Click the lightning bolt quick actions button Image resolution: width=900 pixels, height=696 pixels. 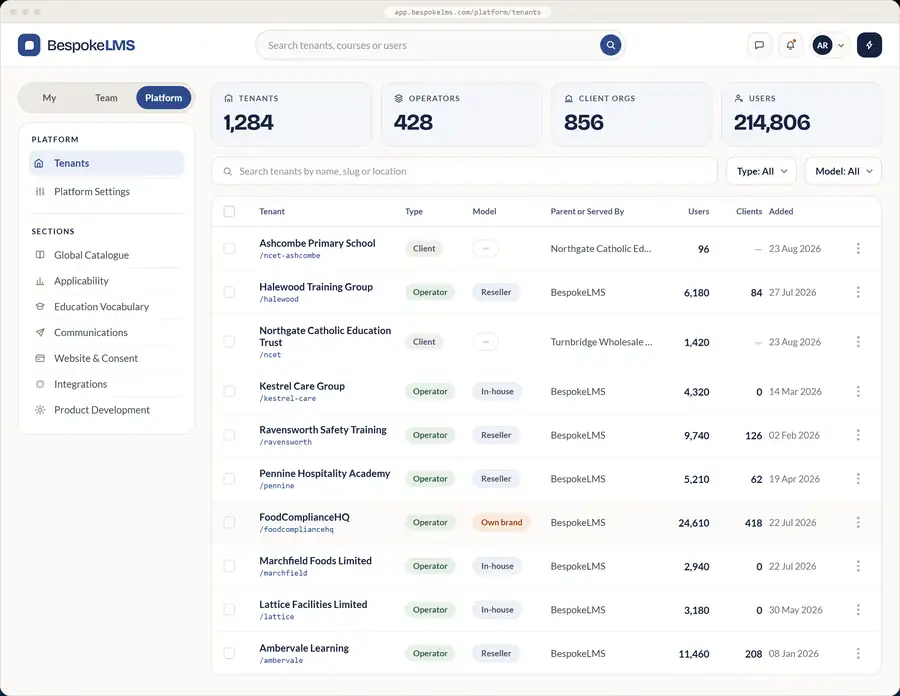click(869, 45)
